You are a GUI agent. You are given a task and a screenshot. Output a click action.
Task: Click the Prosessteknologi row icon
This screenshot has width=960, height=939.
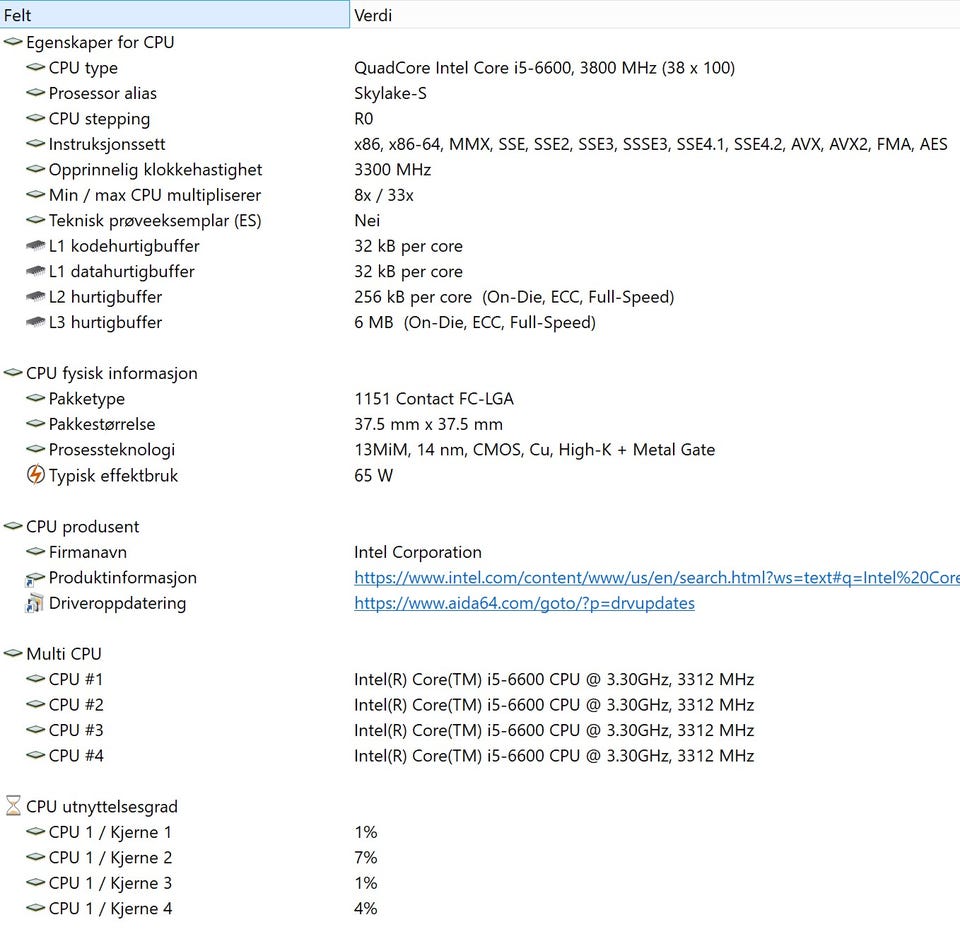(36, 449)
